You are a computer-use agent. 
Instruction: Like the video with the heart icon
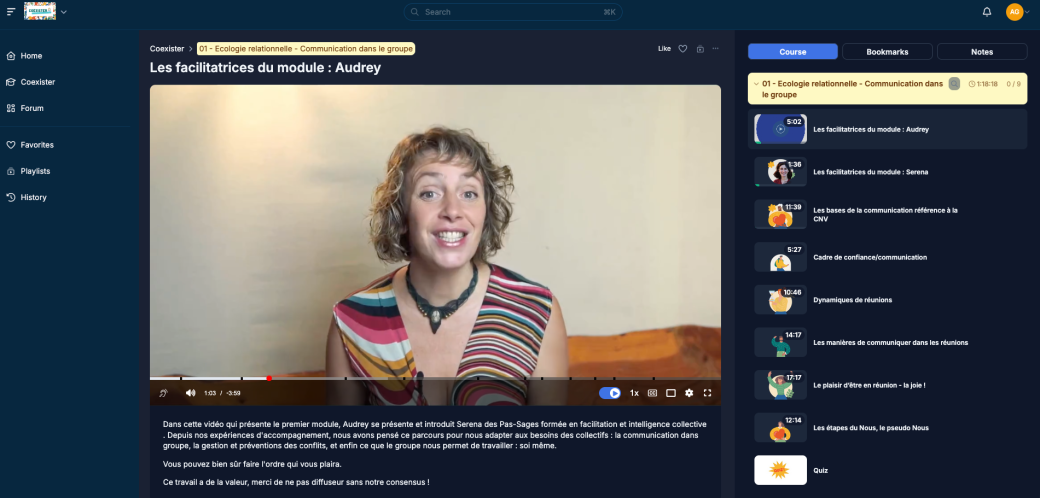click(x=683, y=49)
